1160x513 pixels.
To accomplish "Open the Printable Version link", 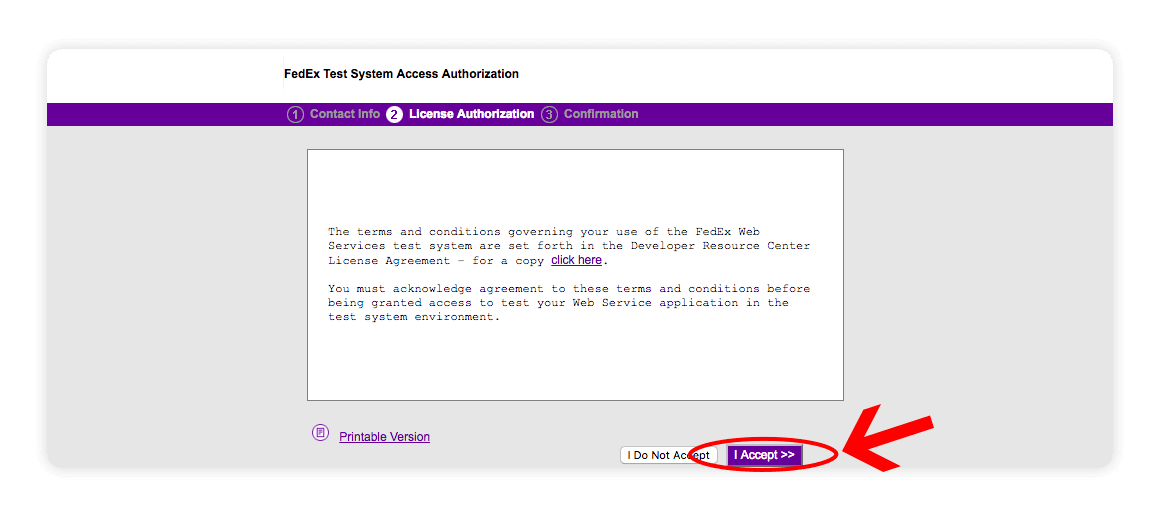I will click(x=384, y=437).
